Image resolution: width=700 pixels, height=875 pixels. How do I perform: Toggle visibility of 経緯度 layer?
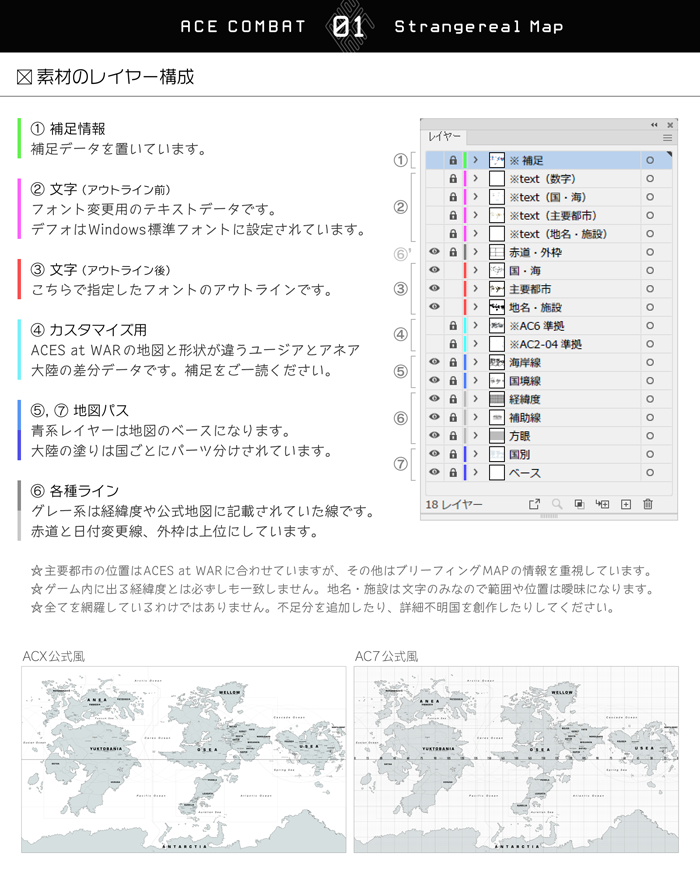pos(435,398)
